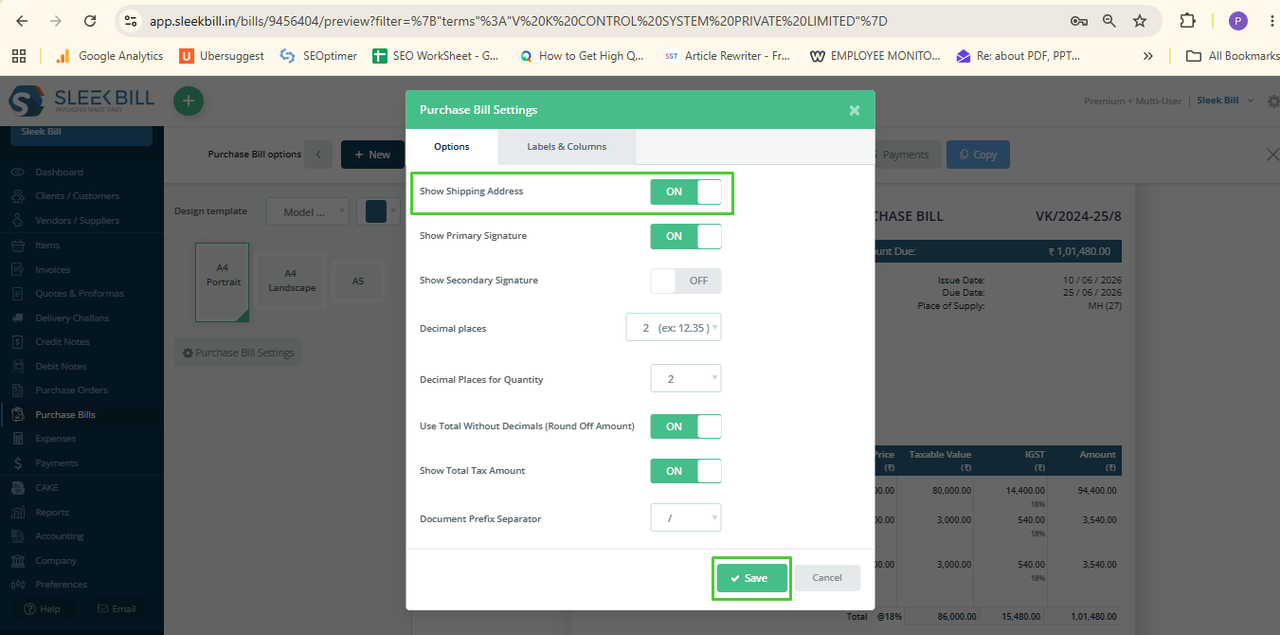Open the Decimal Places for Quantity dropdown
The height and width of the screenshot is (635, 1280).
tap(685, 379)
